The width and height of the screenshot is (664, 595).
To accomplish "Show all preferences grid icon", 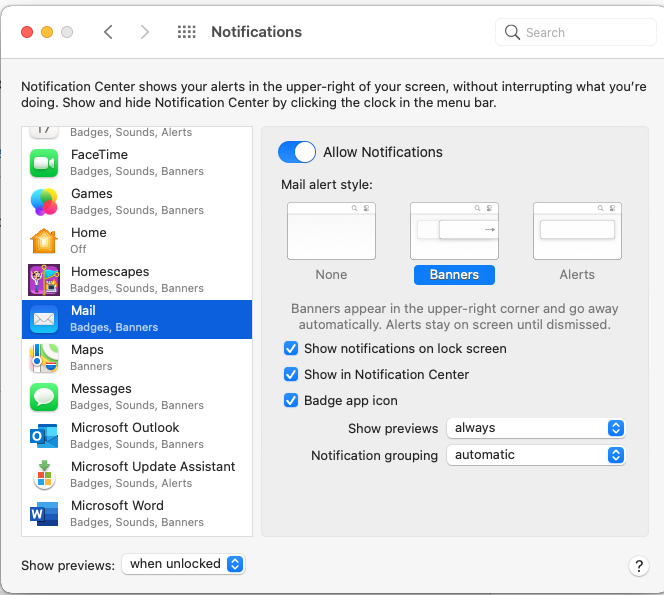I will click(x=186, y=32).
